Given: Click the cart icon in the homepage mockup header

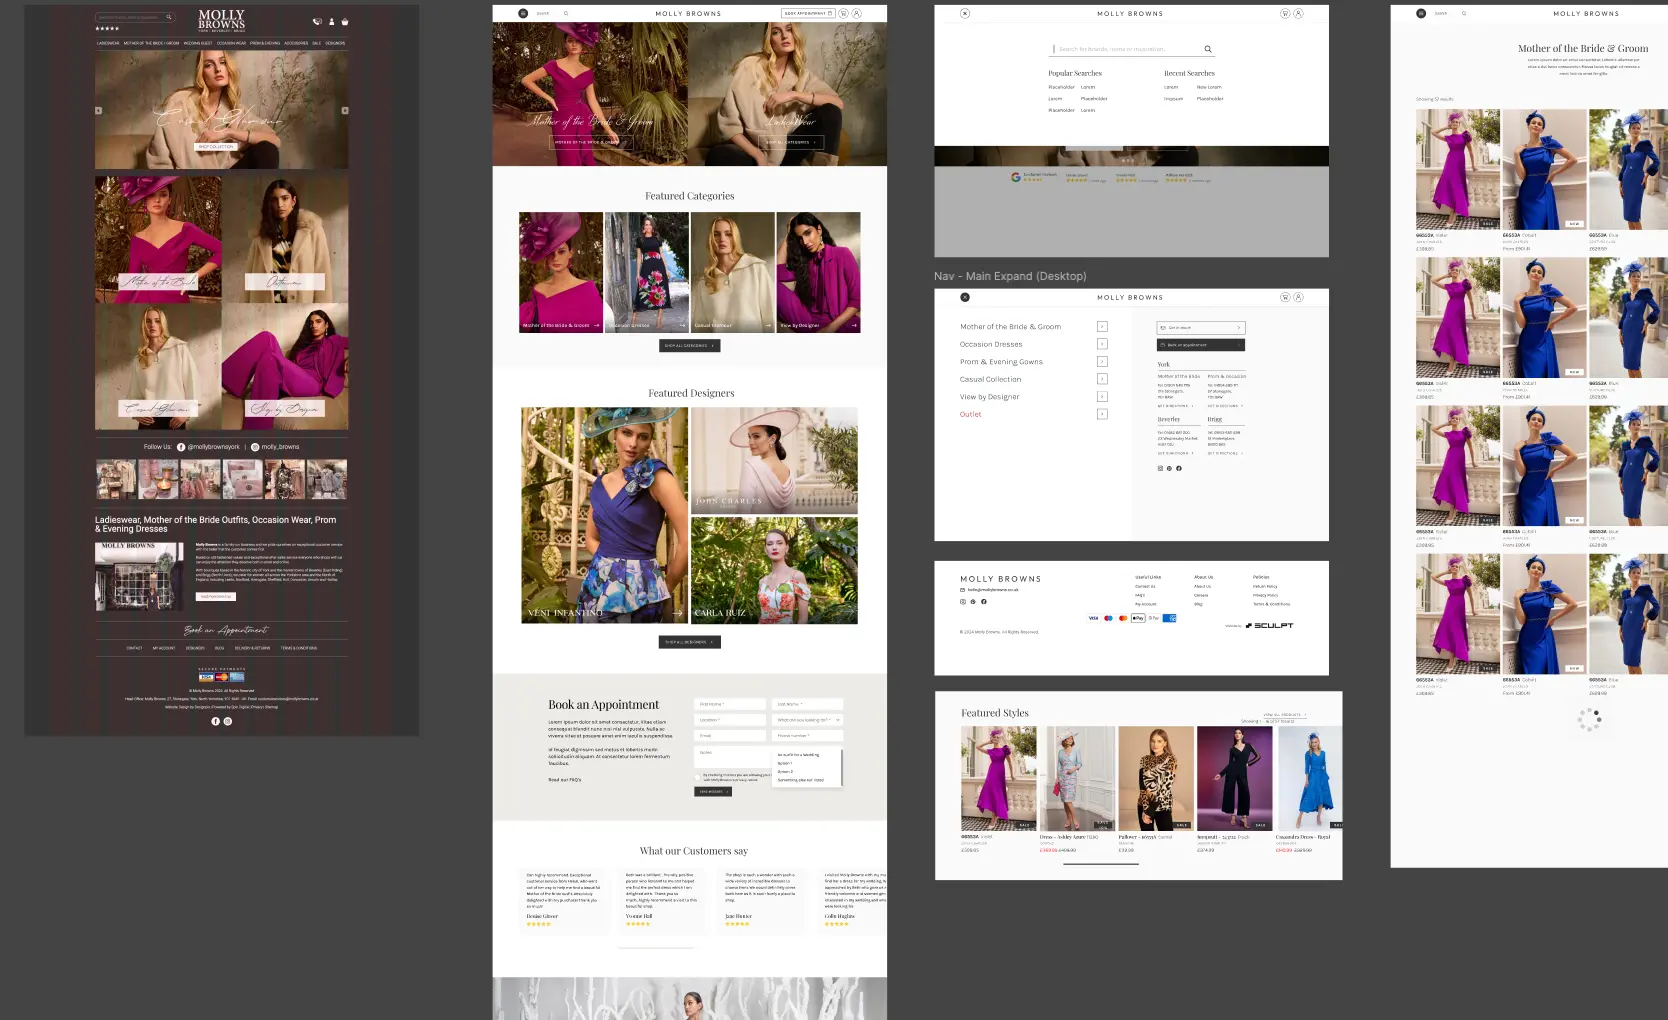Looking at the screenshot, I should (x=844, y=13).
